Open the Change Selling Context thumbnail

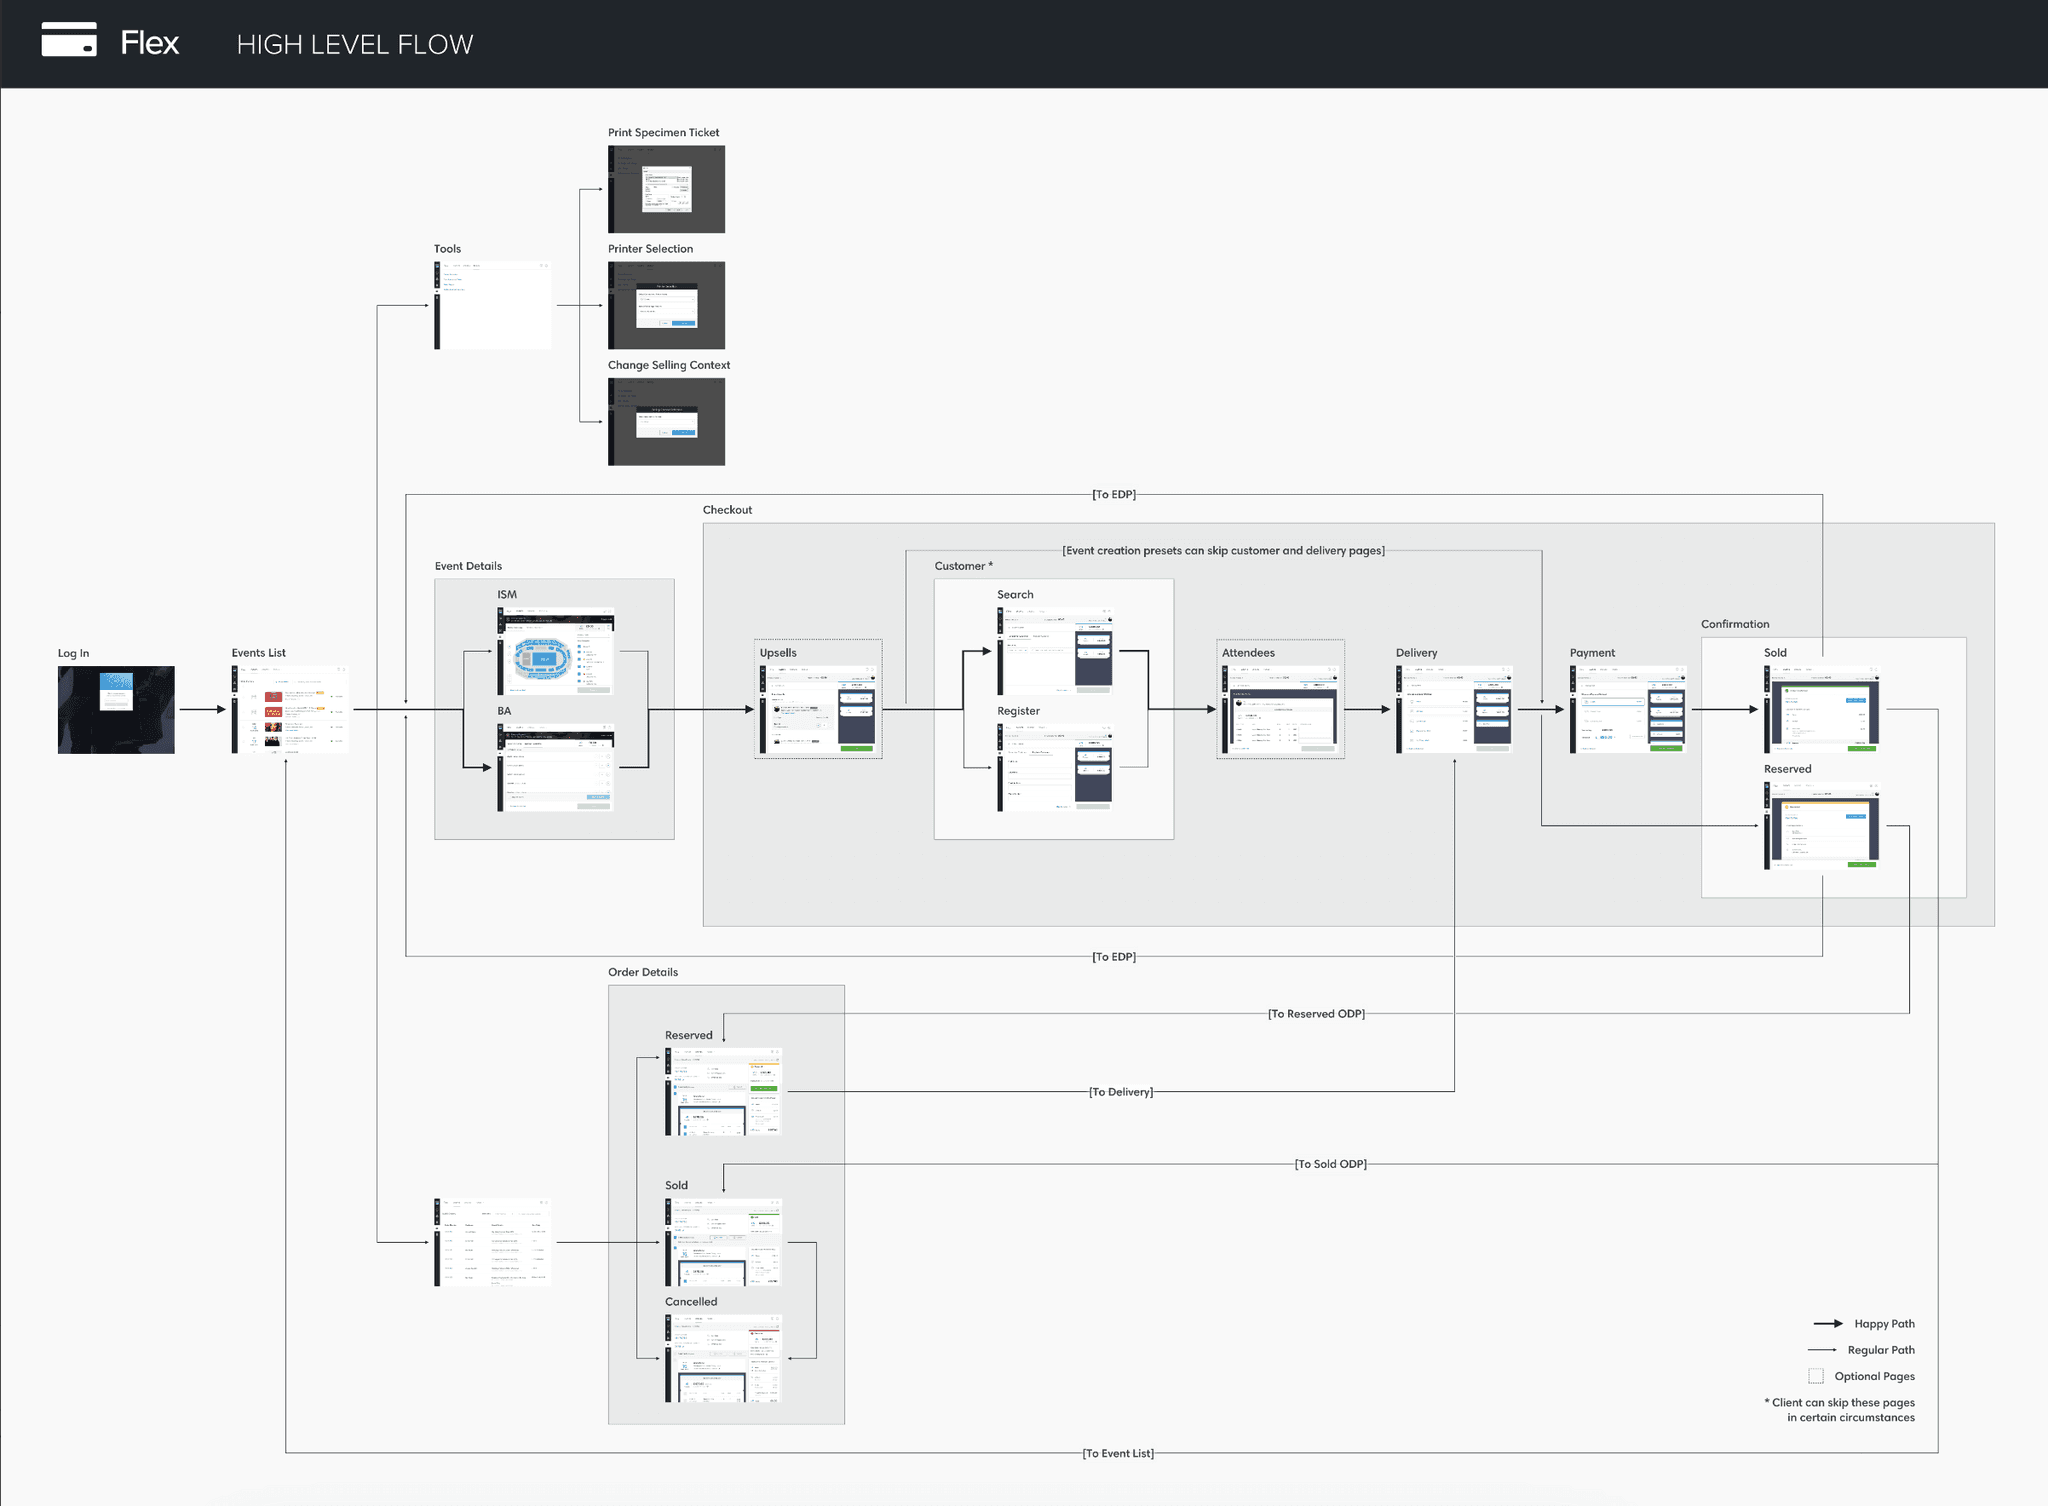[x=666, y=421]
